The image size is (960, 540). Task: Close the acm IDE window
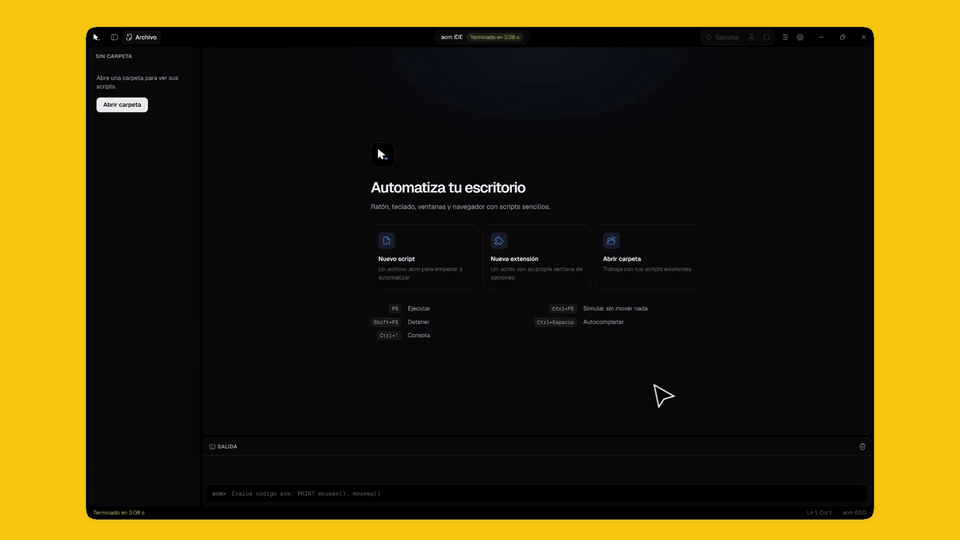[864, 37]
